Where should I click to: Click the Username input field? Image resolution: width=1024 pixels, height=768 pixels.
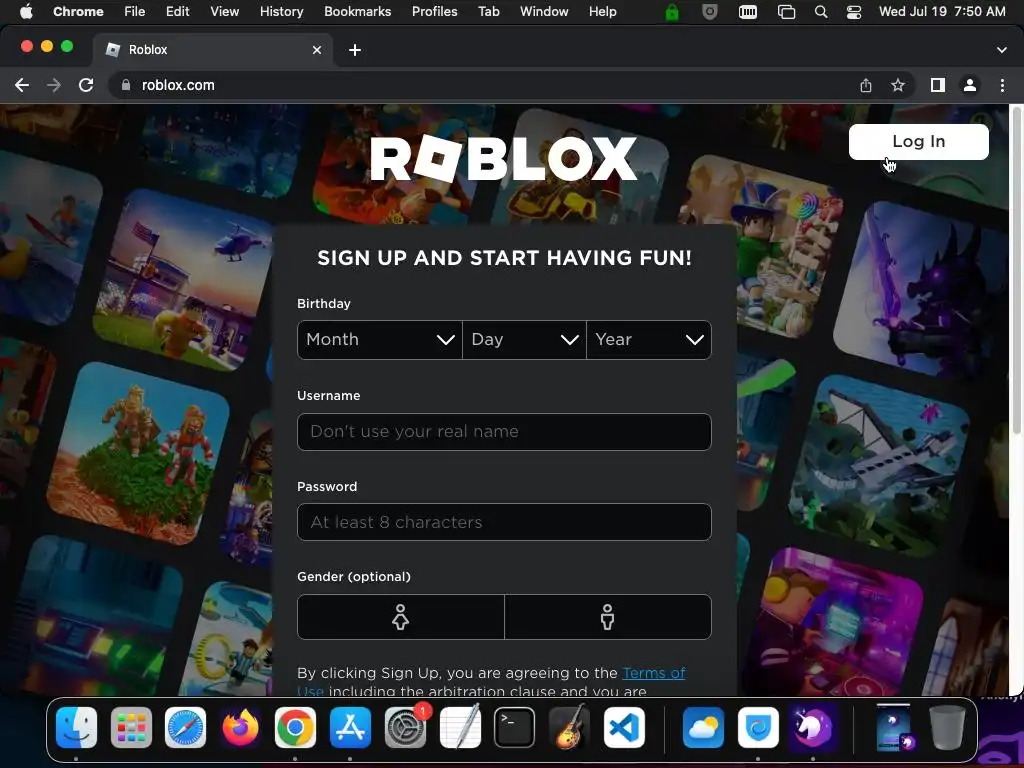coord(504,432)
